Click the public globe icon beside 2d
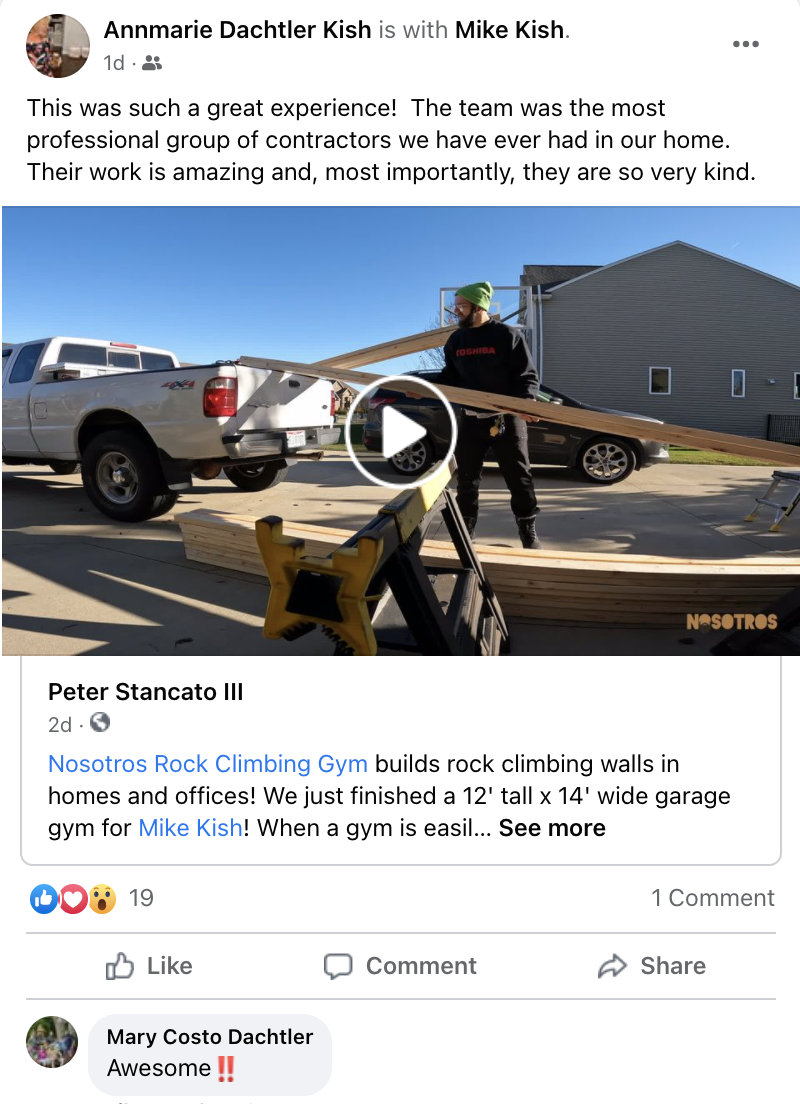 (x=100, y=722)
